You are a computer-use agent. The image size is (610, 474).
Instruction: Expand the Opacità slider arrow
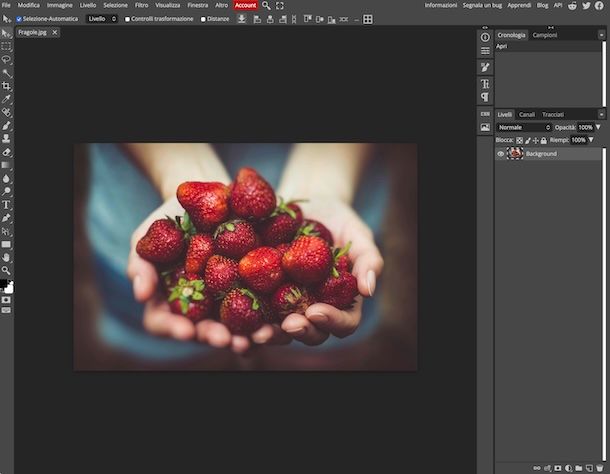pos(598,127)
